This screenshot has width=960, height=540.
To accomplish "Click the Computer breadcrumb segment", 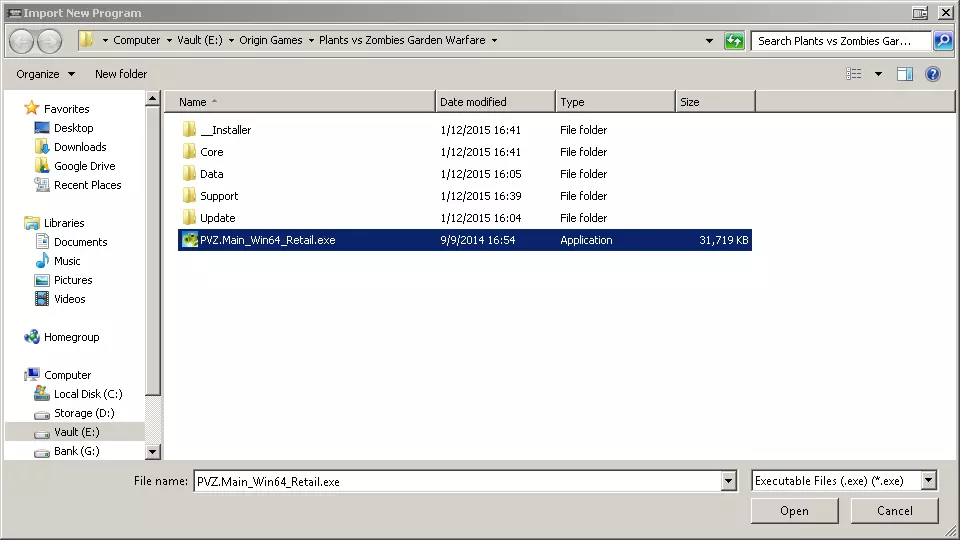I will tap(137, 40).
